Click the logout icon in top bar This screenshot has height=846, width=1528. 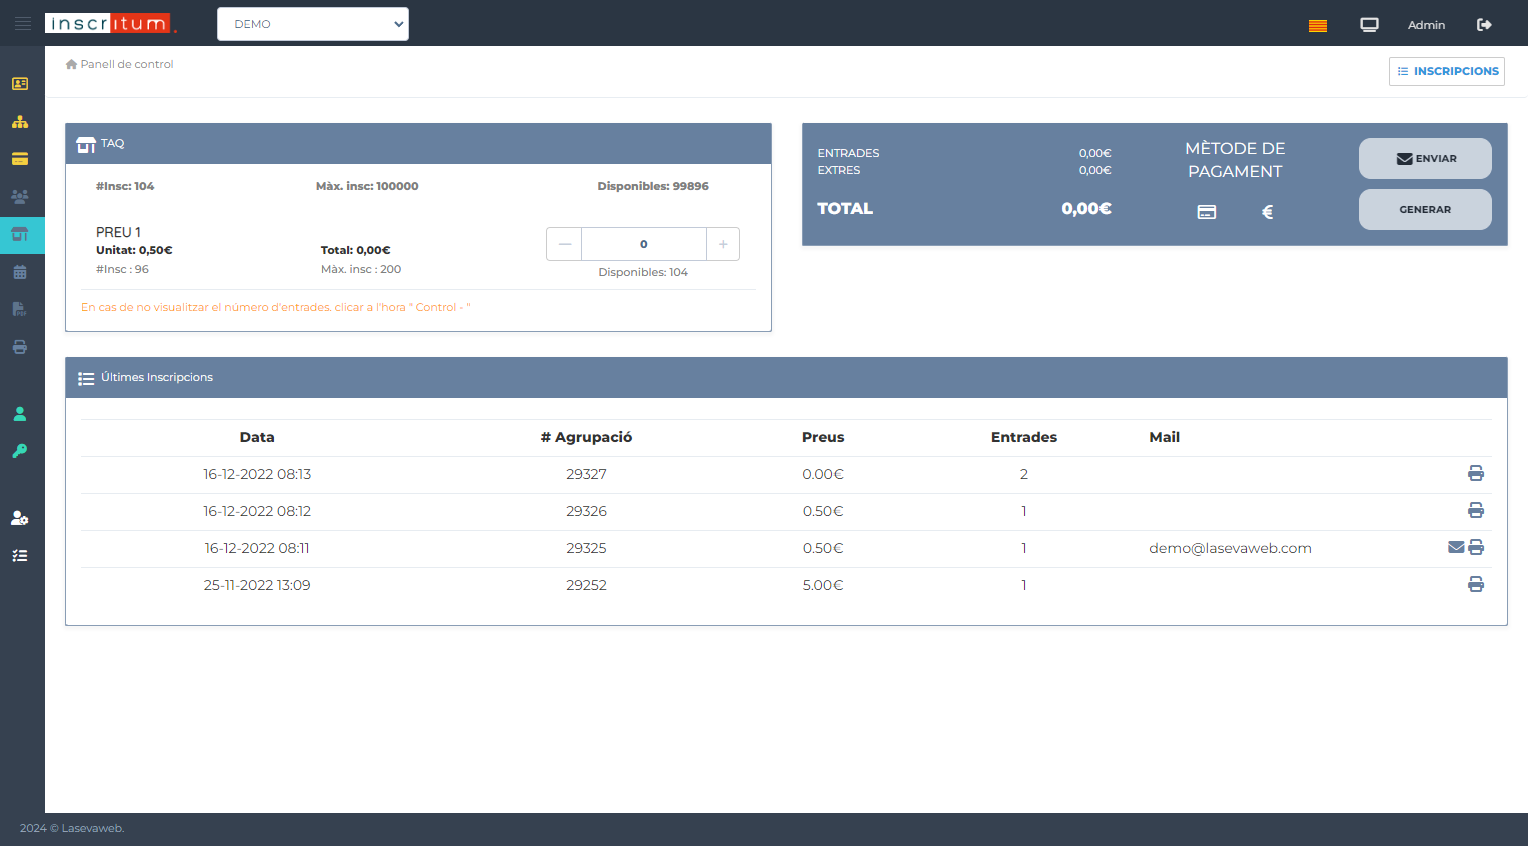(x=1484, y=25)
